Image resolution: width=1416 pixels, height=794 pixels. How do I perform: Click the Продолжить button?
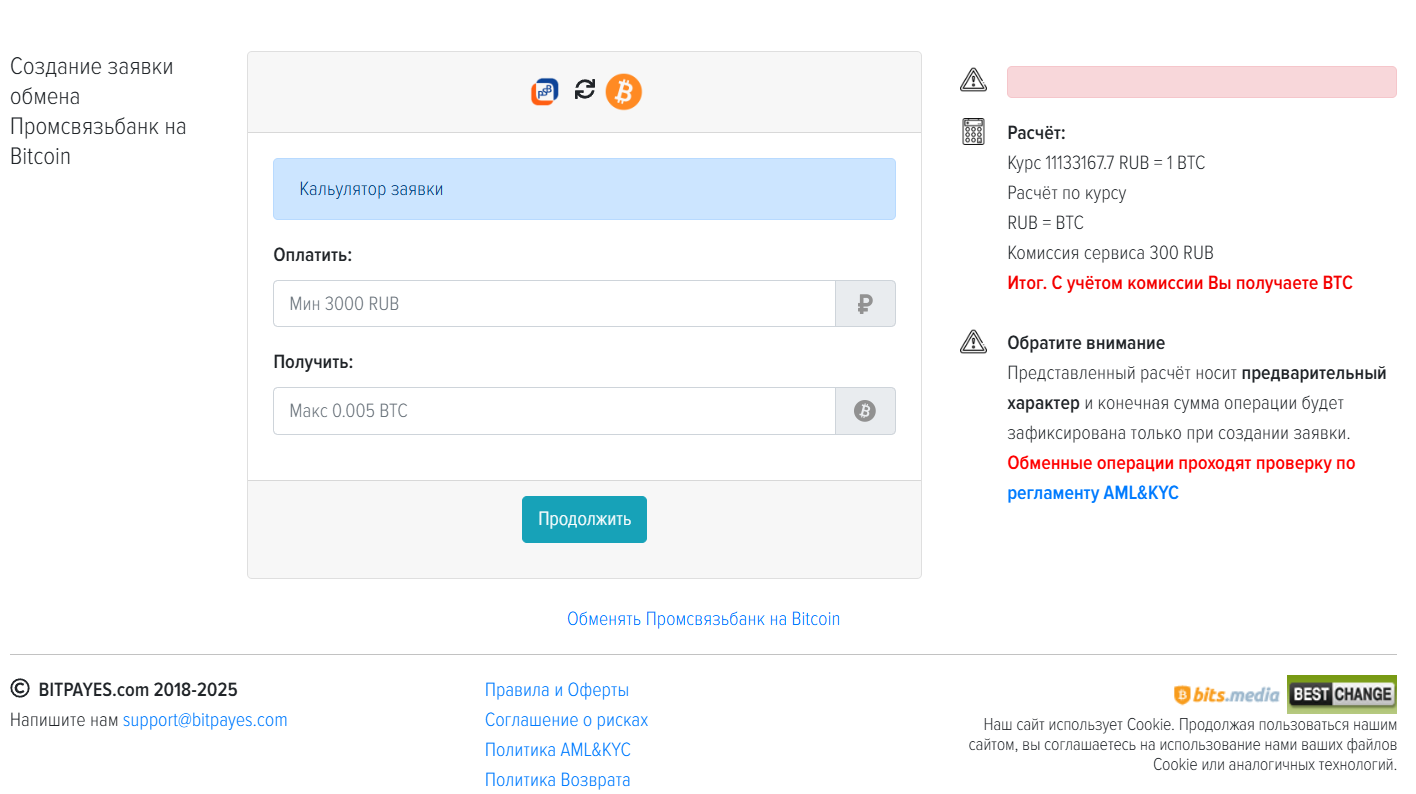[x=584, y=520]
